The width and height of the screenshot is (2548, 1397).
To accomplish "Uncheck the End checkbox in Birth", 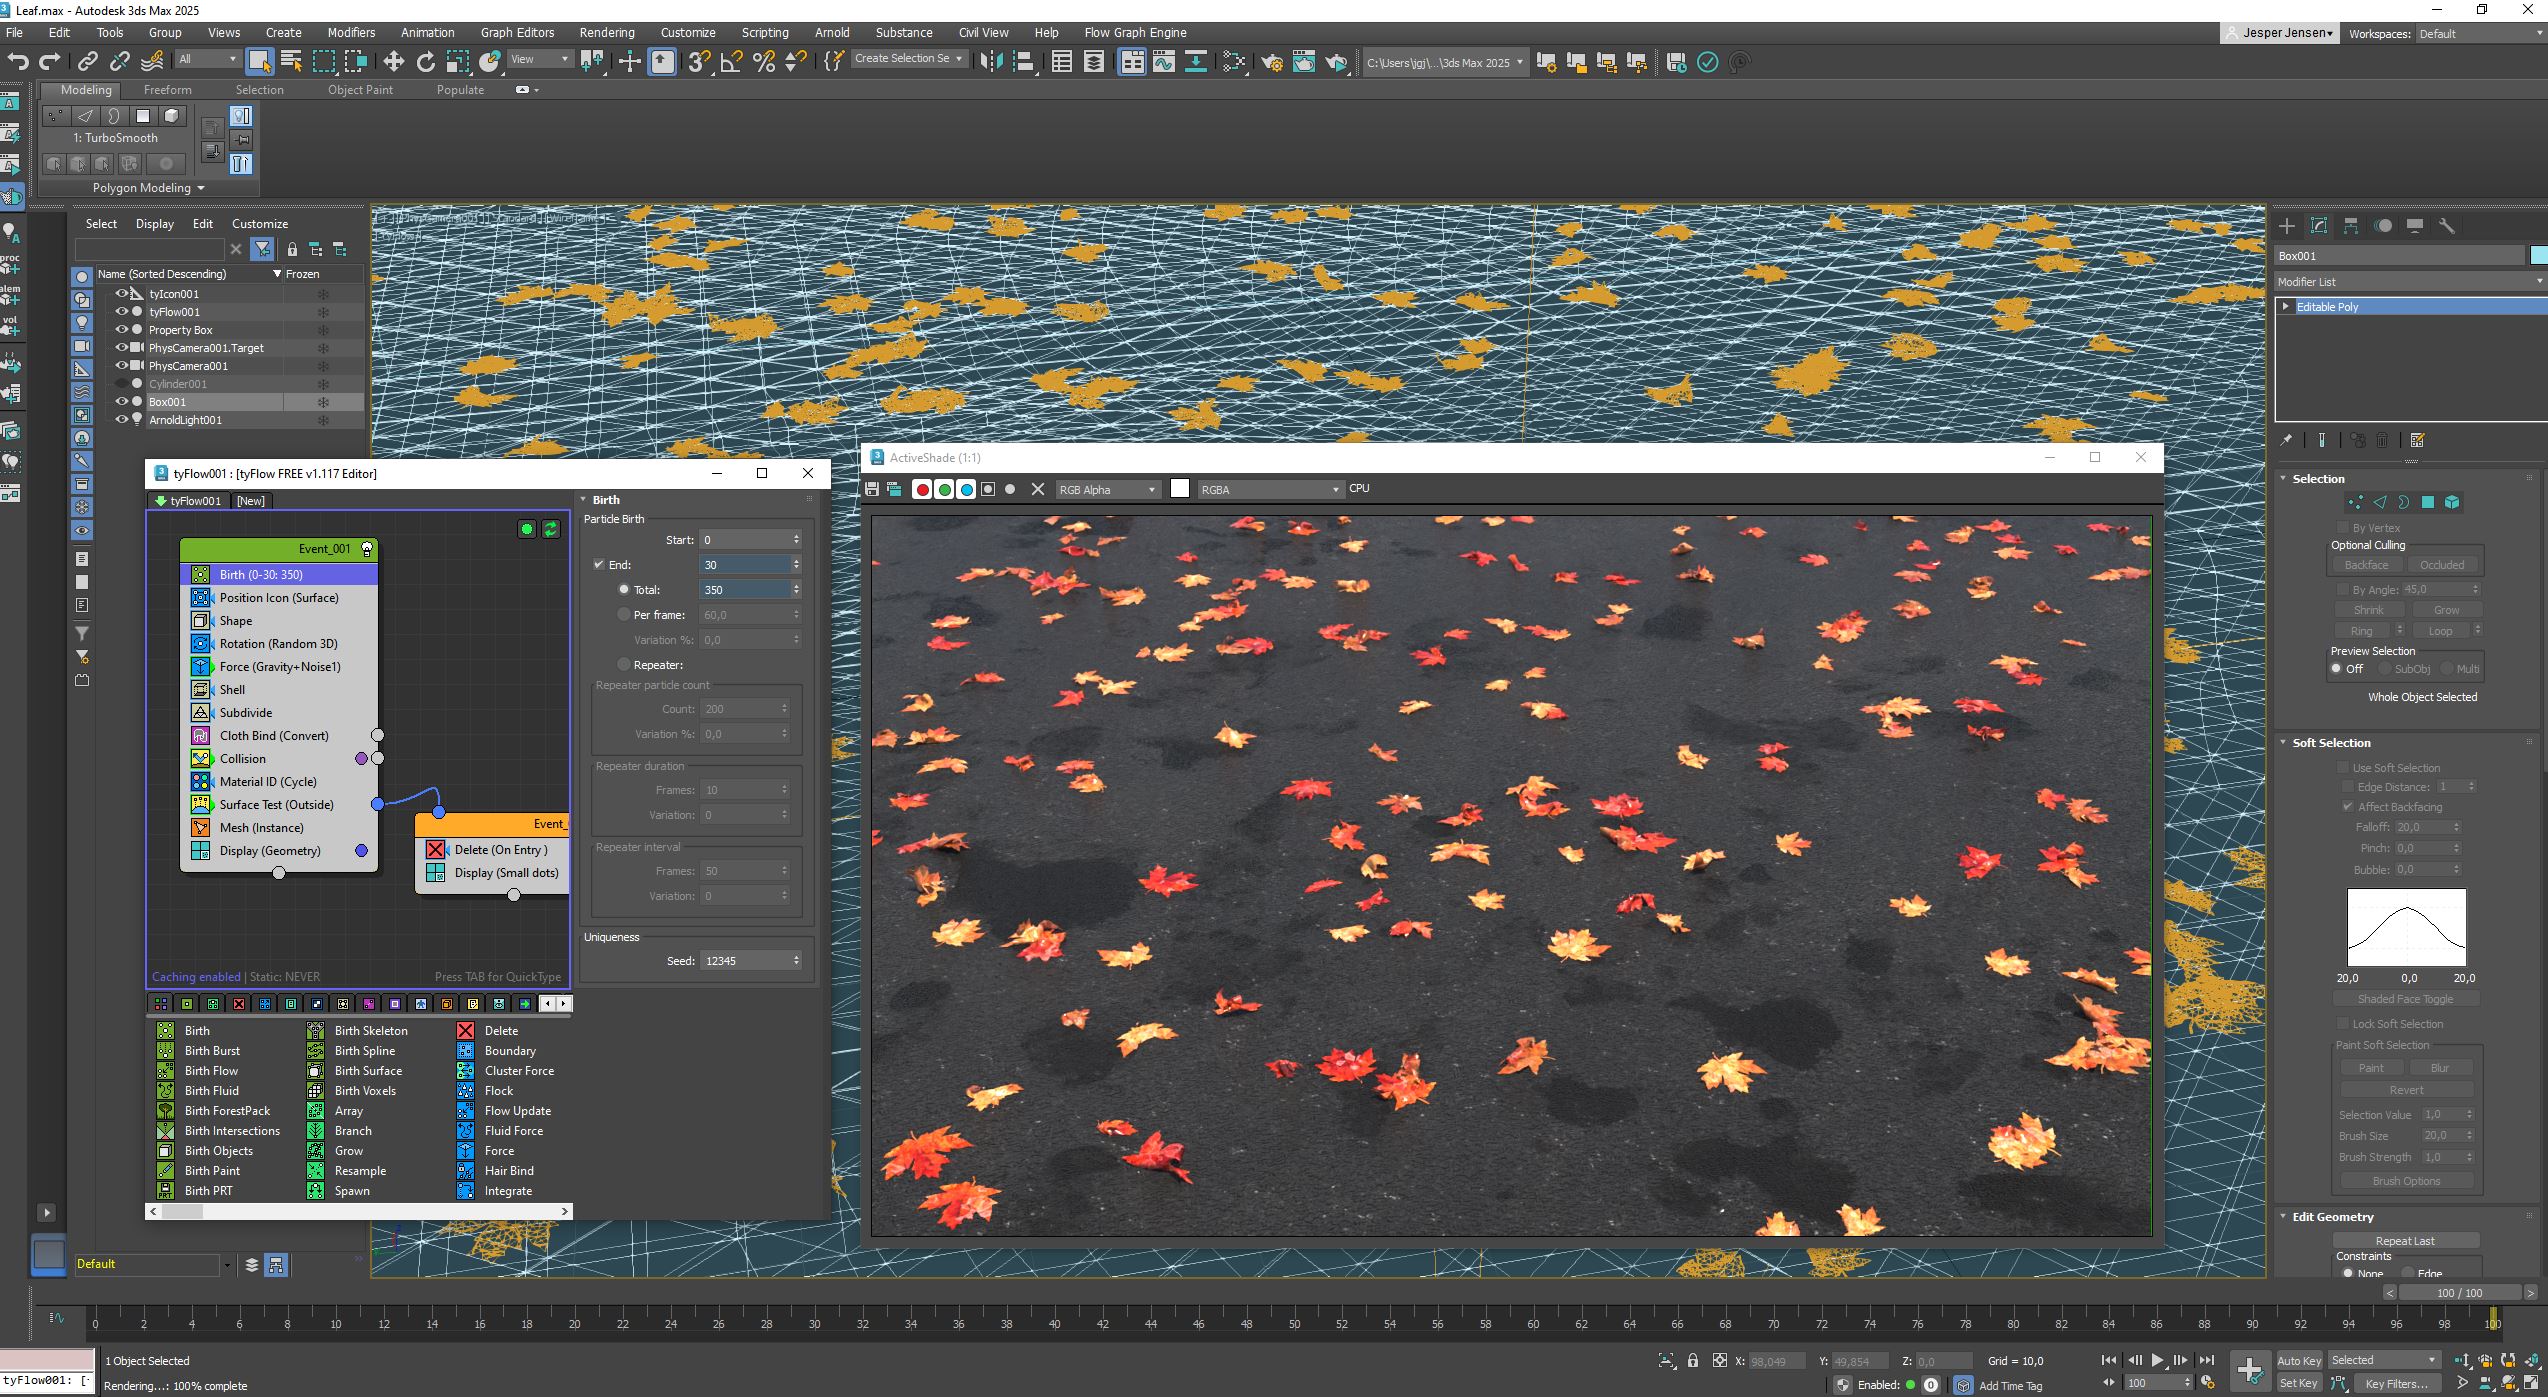I will (599, 565).
